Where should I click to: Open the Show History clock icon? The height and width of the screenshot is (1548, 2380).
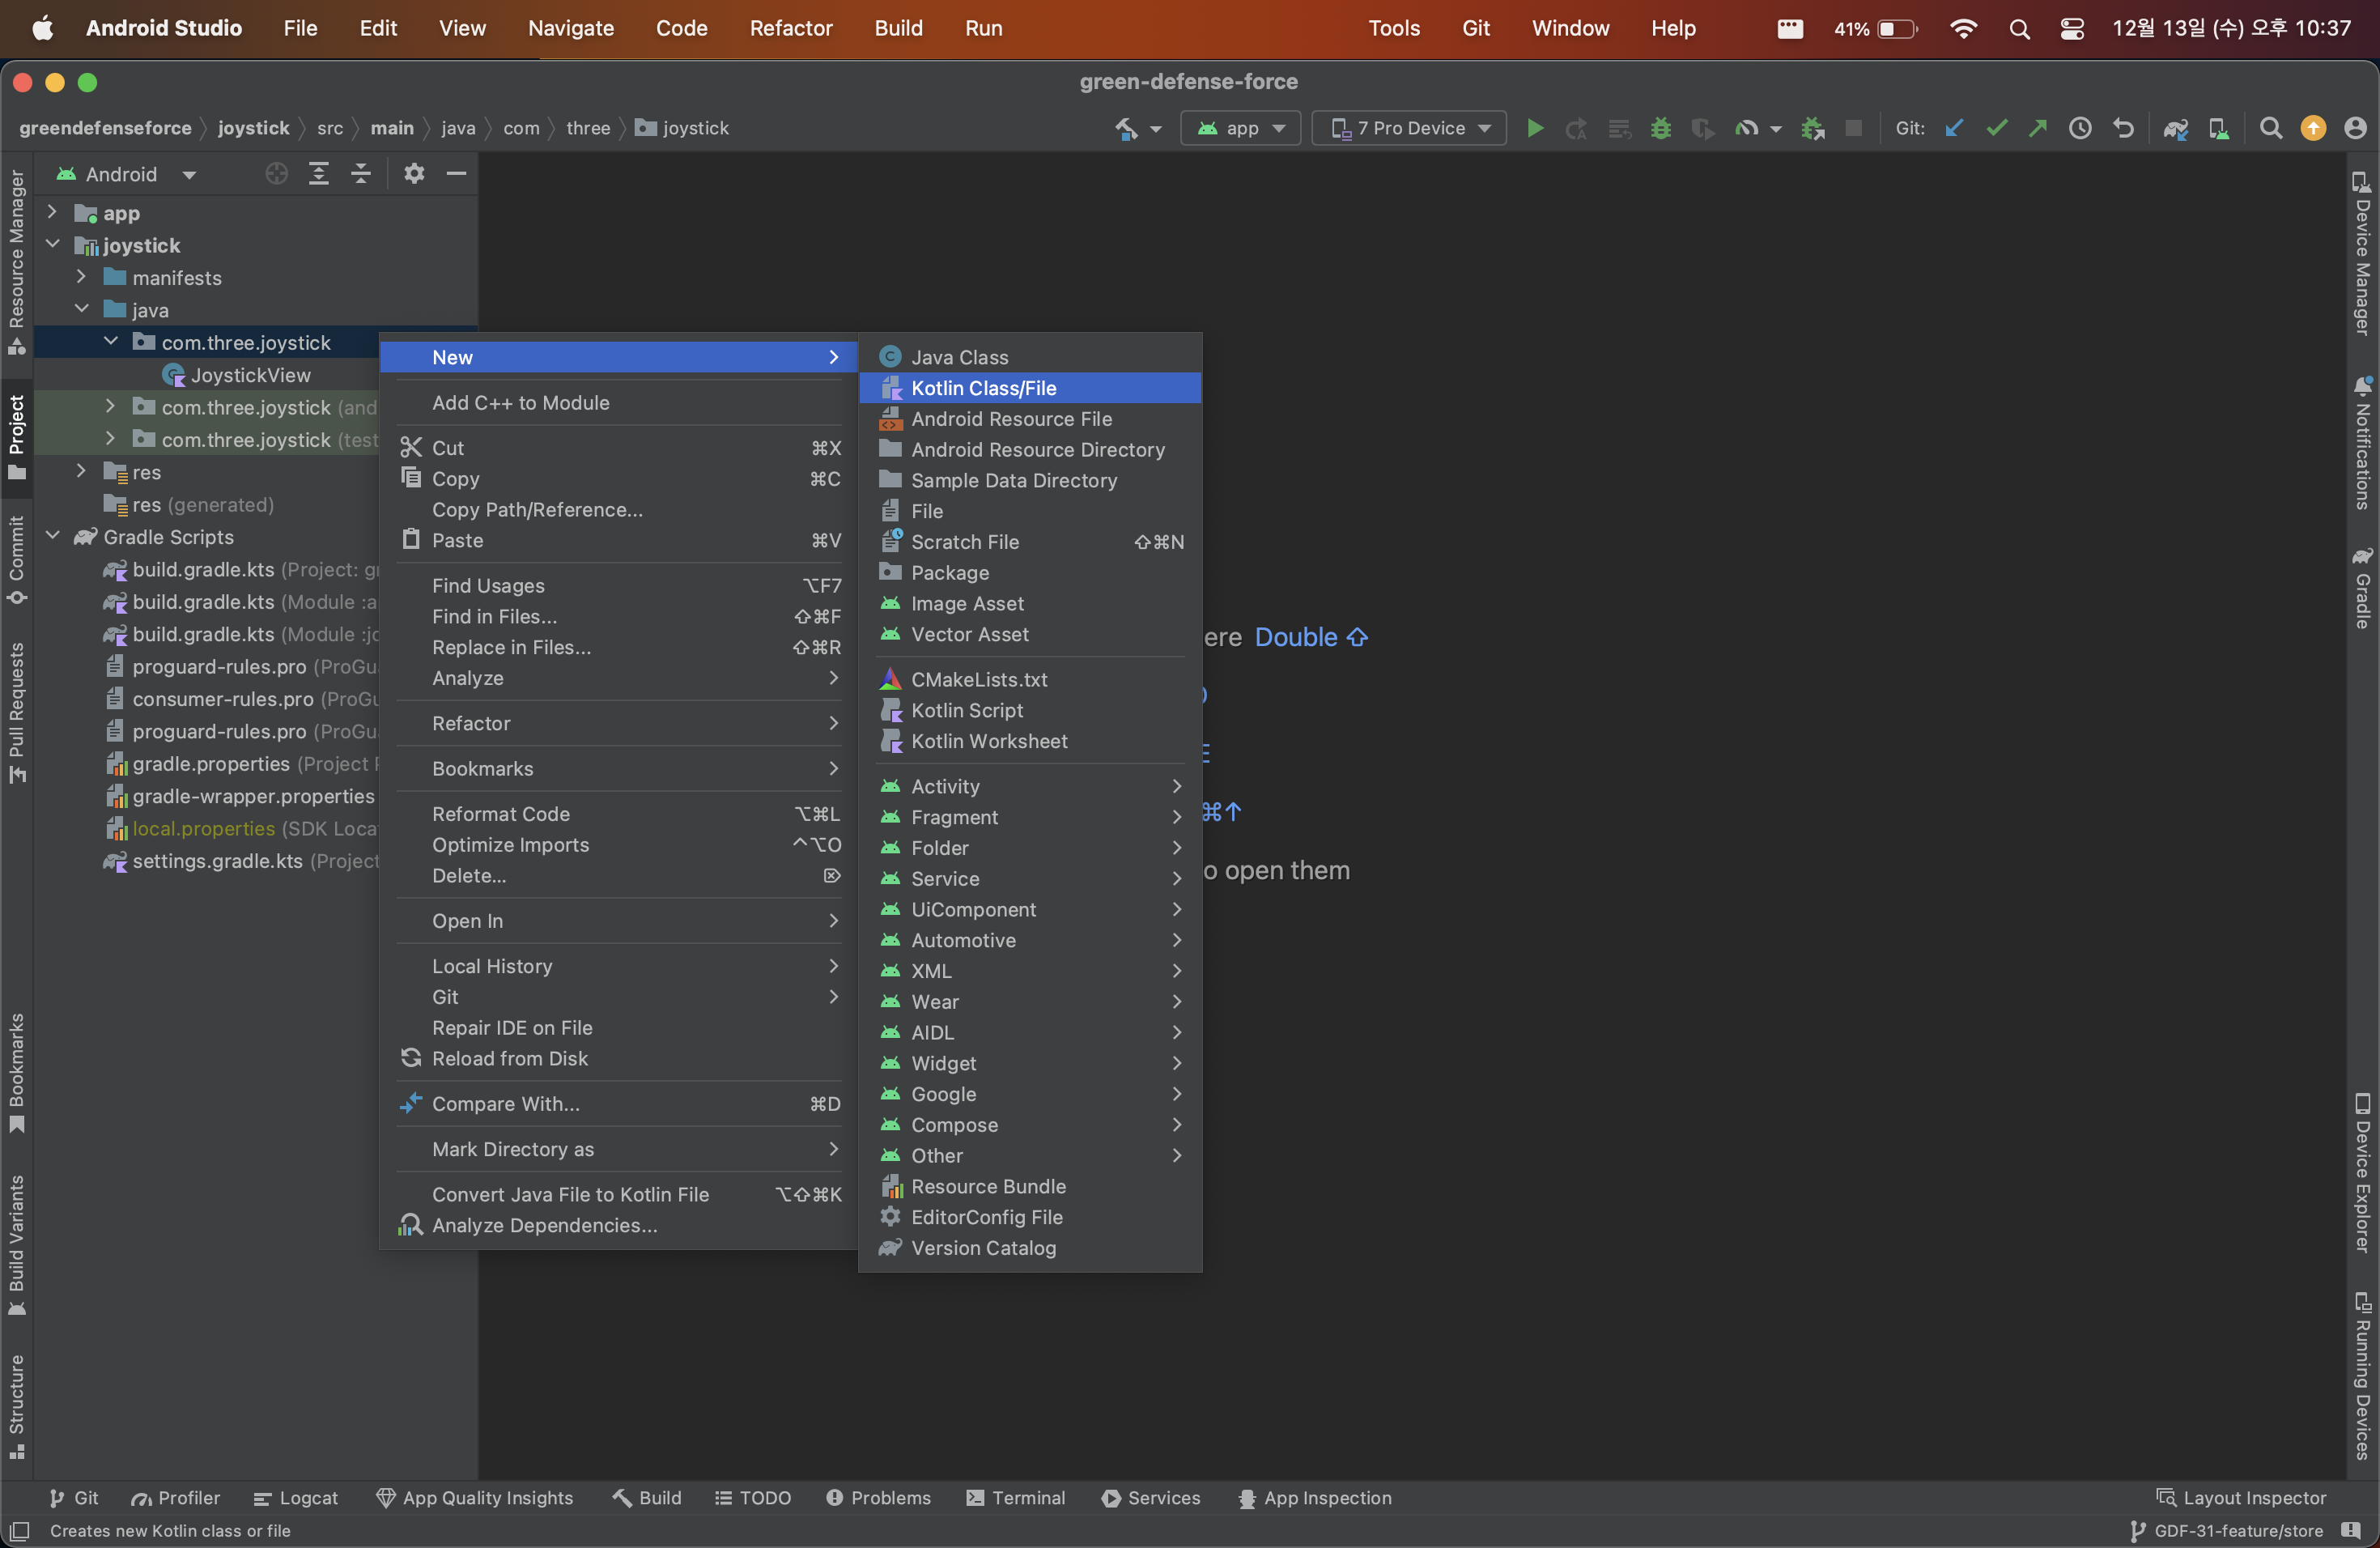(2080, 128)
